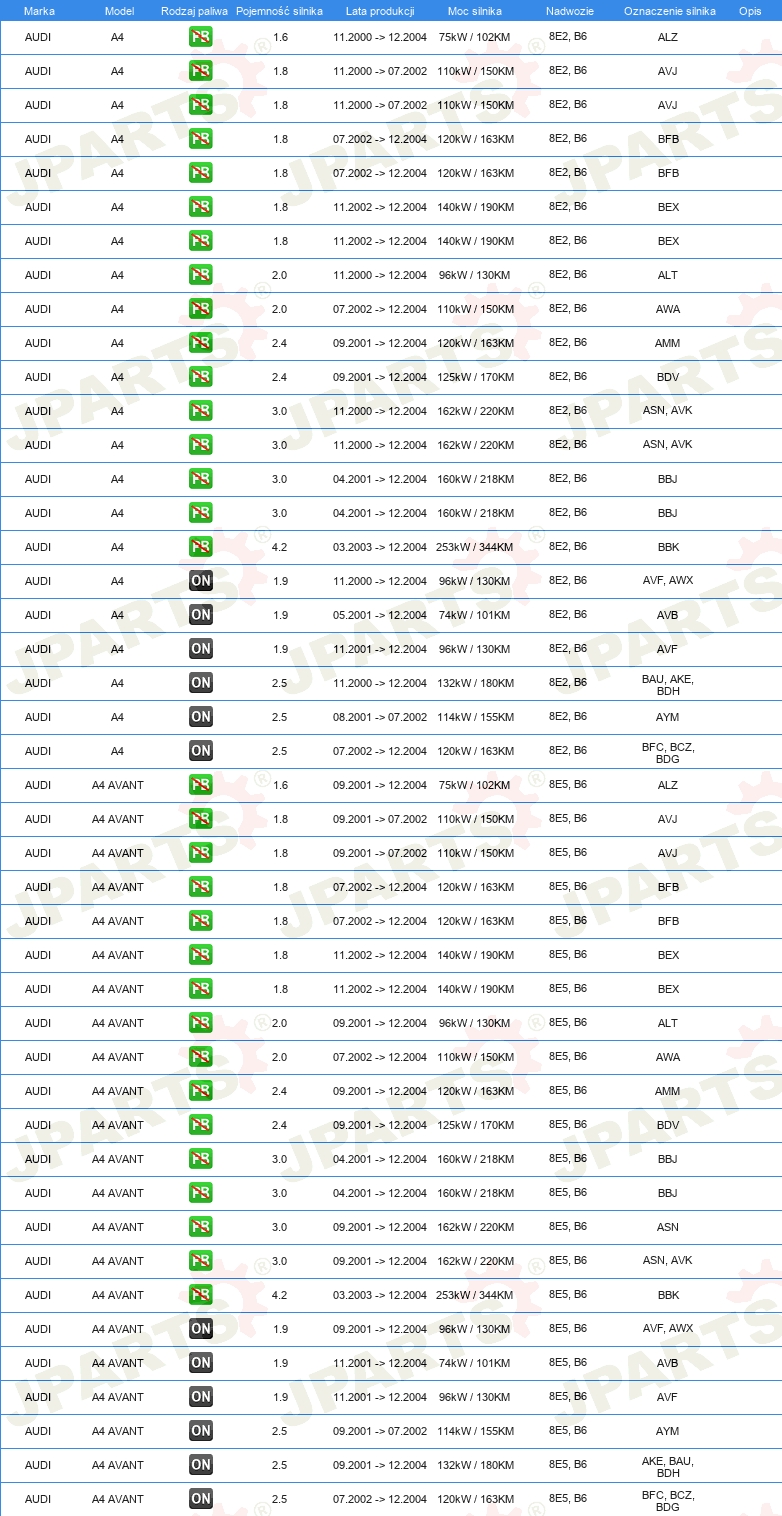Select '75kW / 102KM' in the plain A4 row

coord(475,38)
